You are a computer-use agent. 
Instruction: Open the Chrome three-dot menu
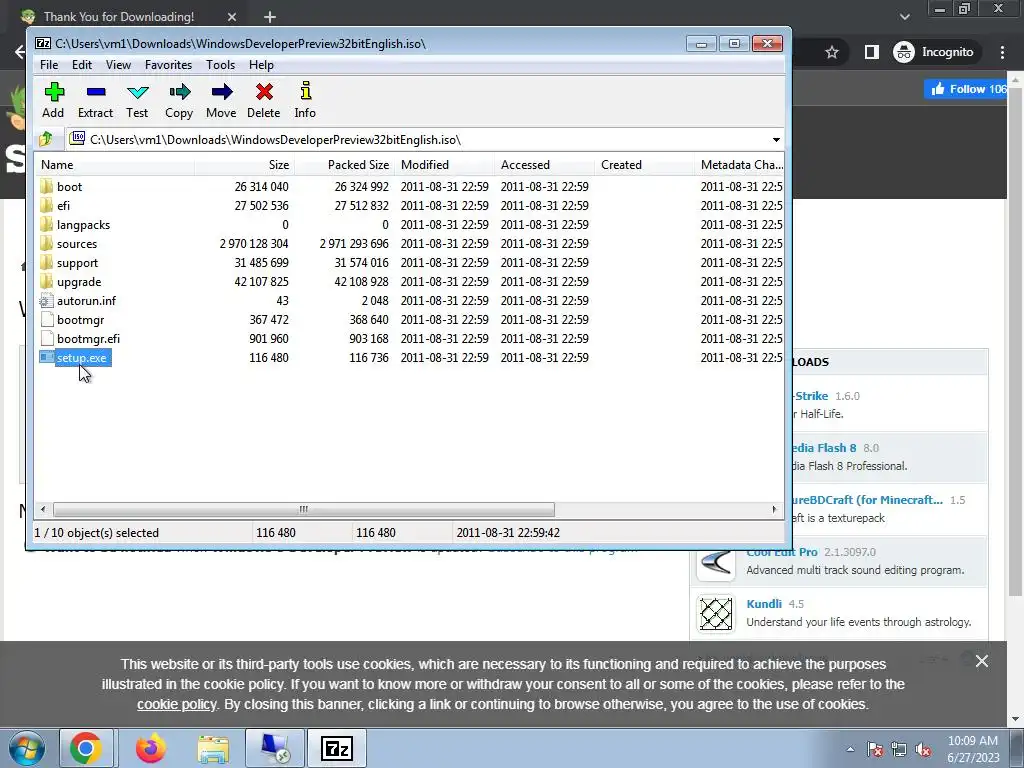1002,52
